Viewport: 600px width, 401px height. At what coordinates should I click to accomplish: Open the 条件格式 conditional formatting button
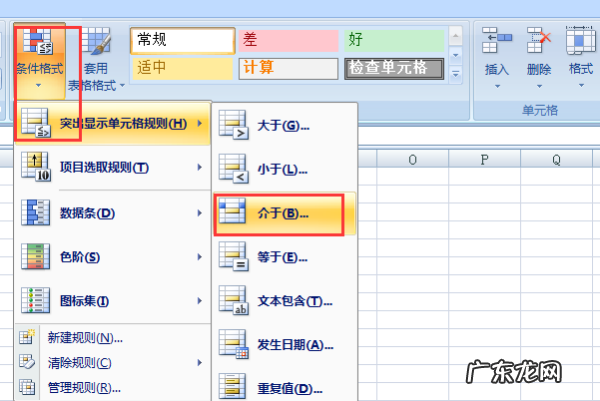[39, 60]
